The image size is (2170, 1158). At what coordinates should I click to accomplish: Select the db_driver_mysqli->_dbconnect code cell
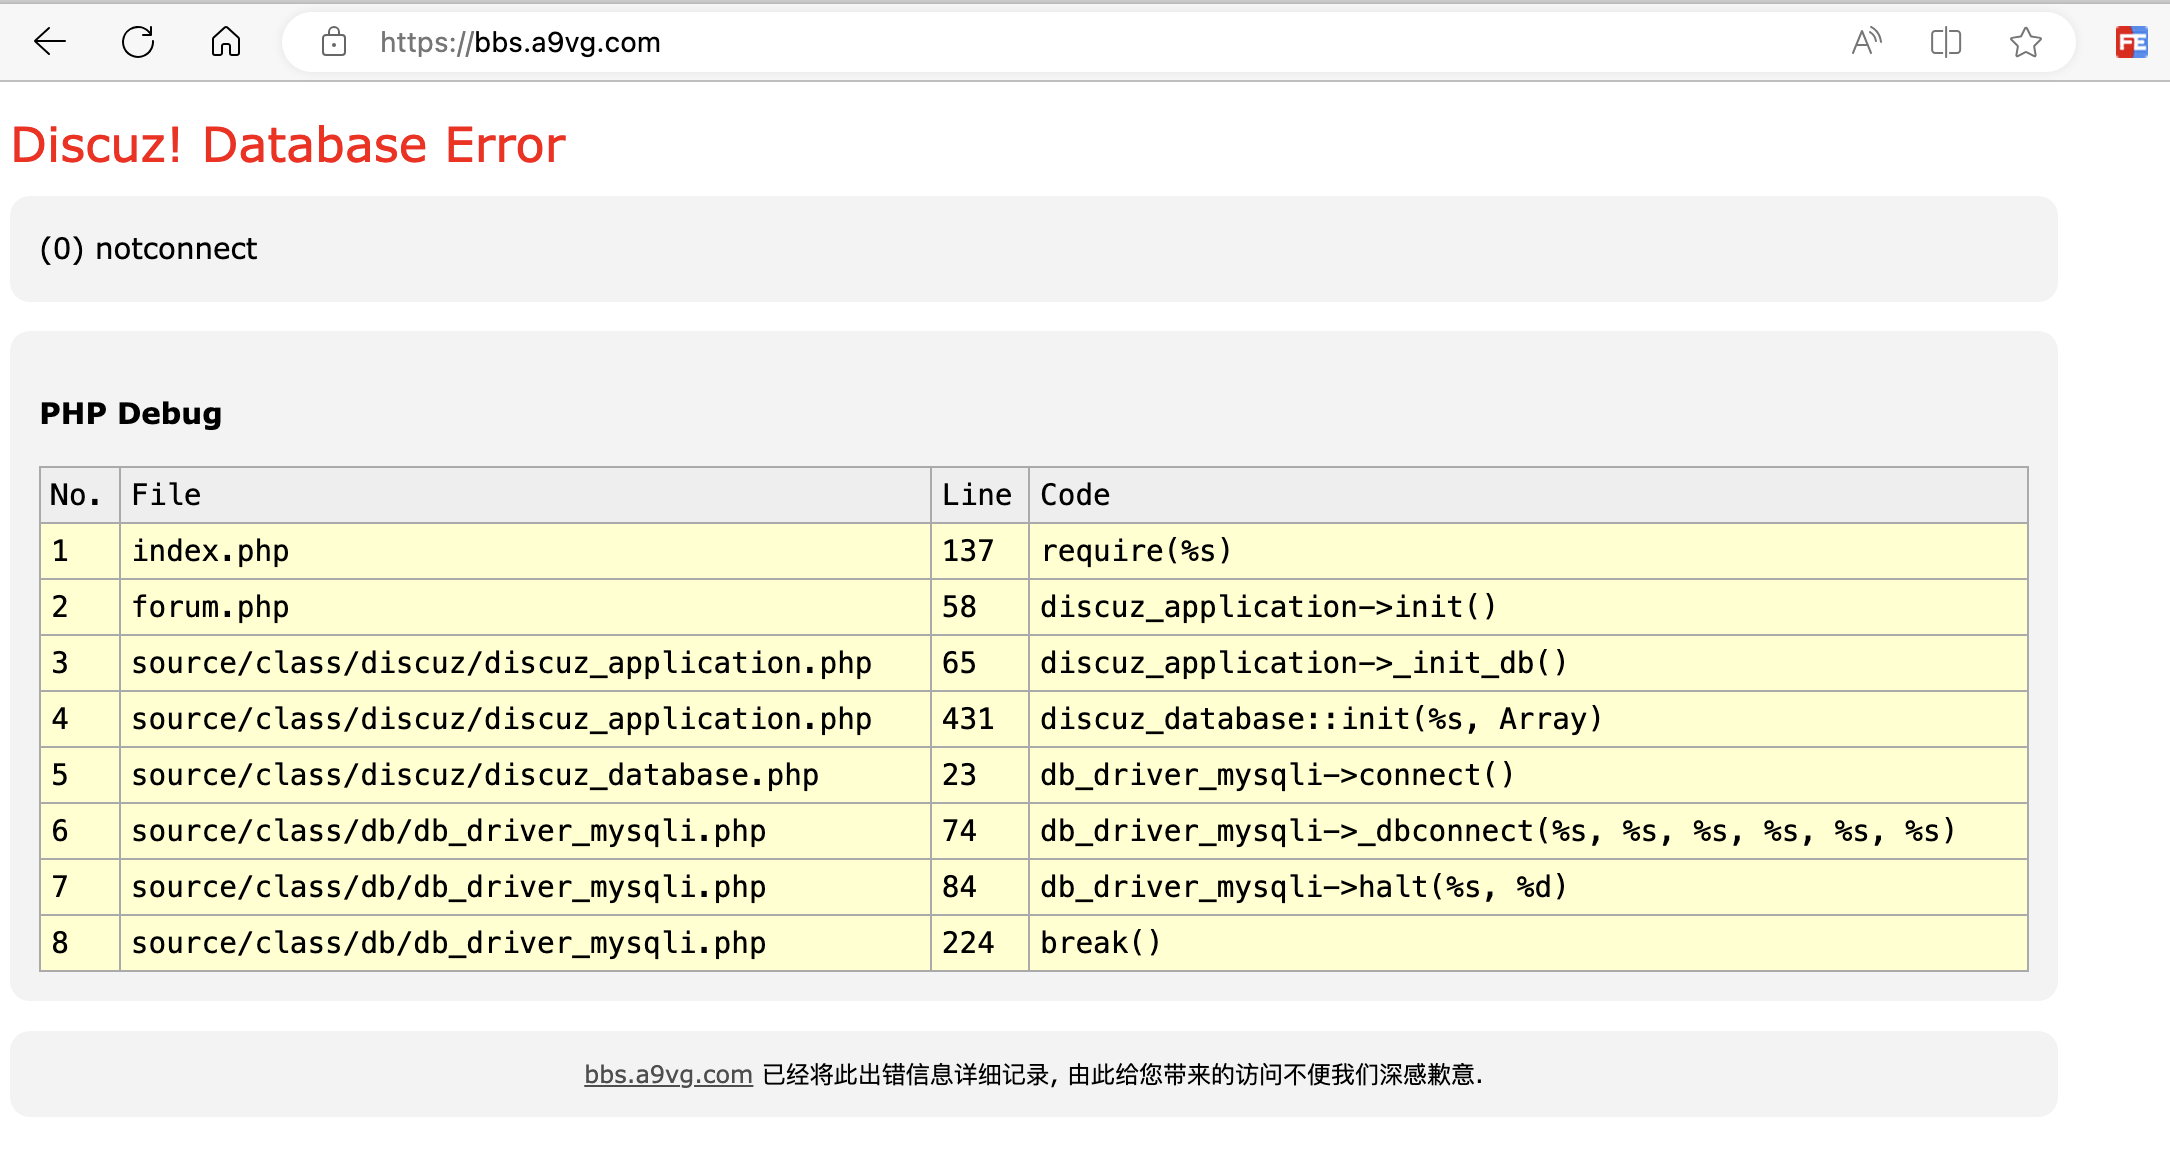click(x=1528, y=831)
